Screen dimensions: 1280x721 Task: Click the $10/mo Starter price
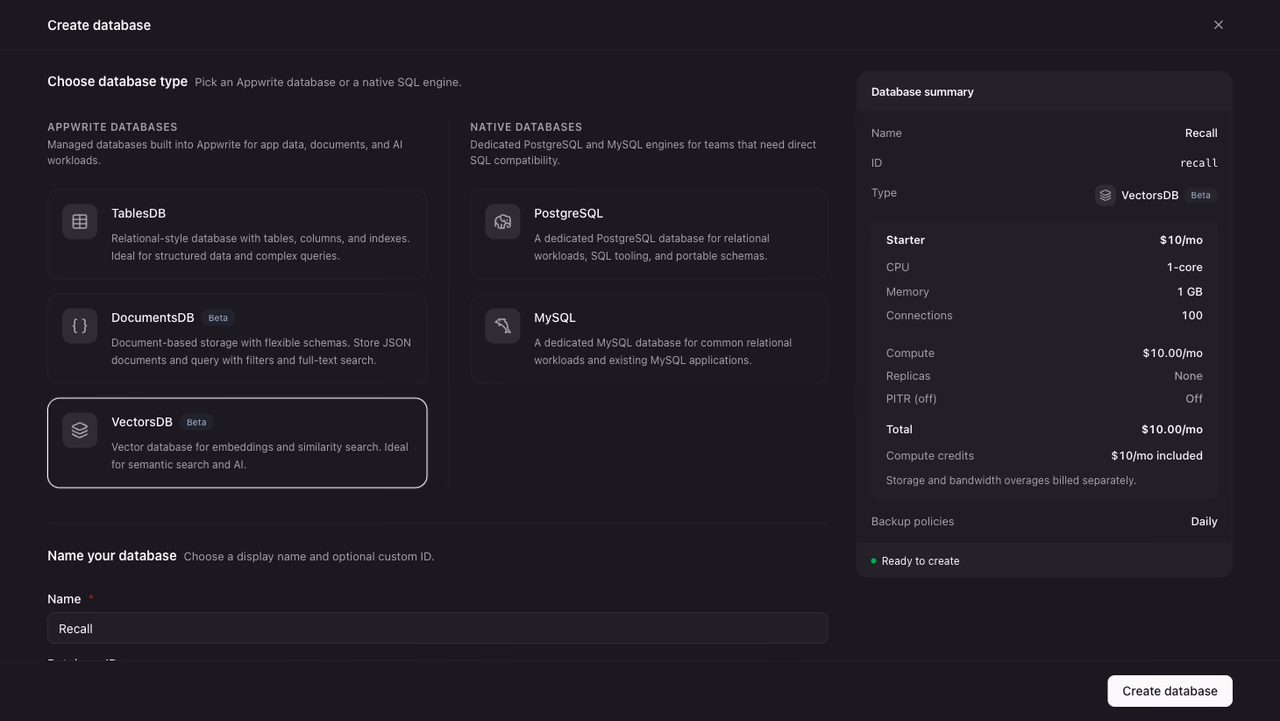[1181, 240]
